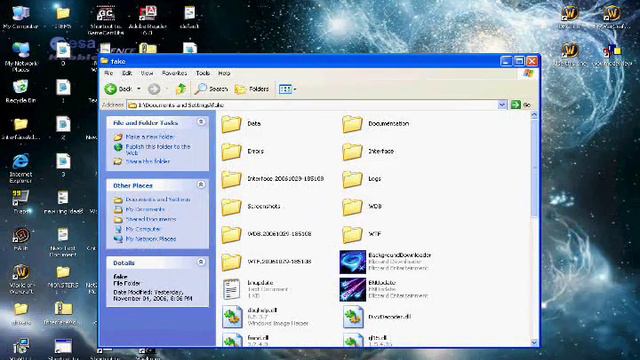Click Publish this folder to the Web

click(x=158, y=149)
